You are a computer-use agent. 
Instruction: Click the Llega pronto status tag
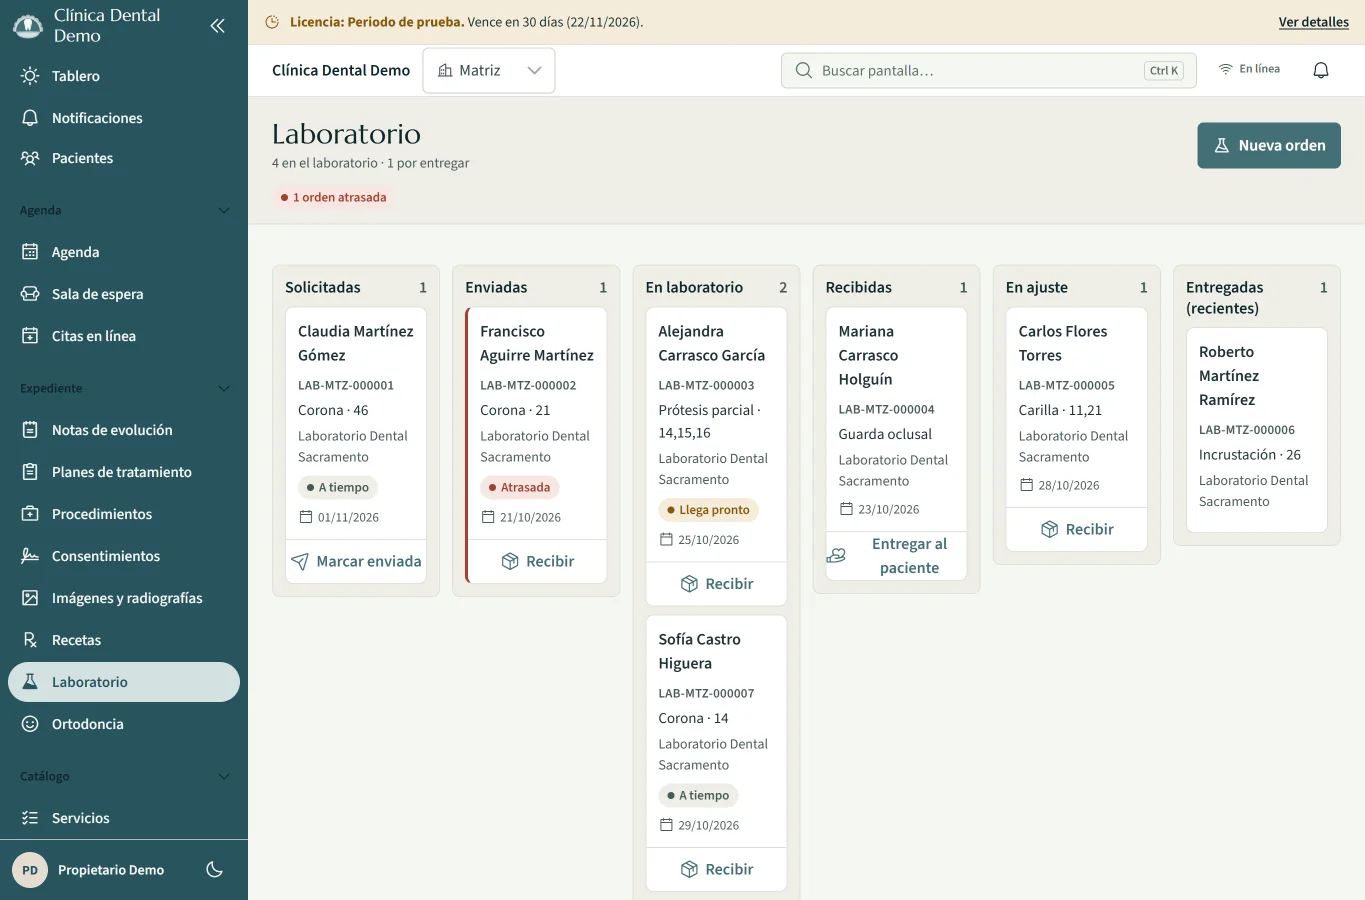tap(708, 510)
